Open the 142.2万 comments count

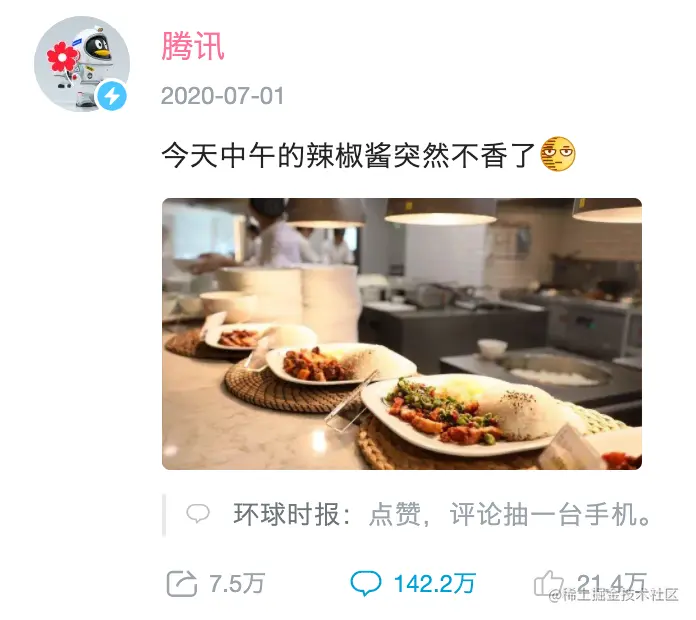(x=435, y=584)
